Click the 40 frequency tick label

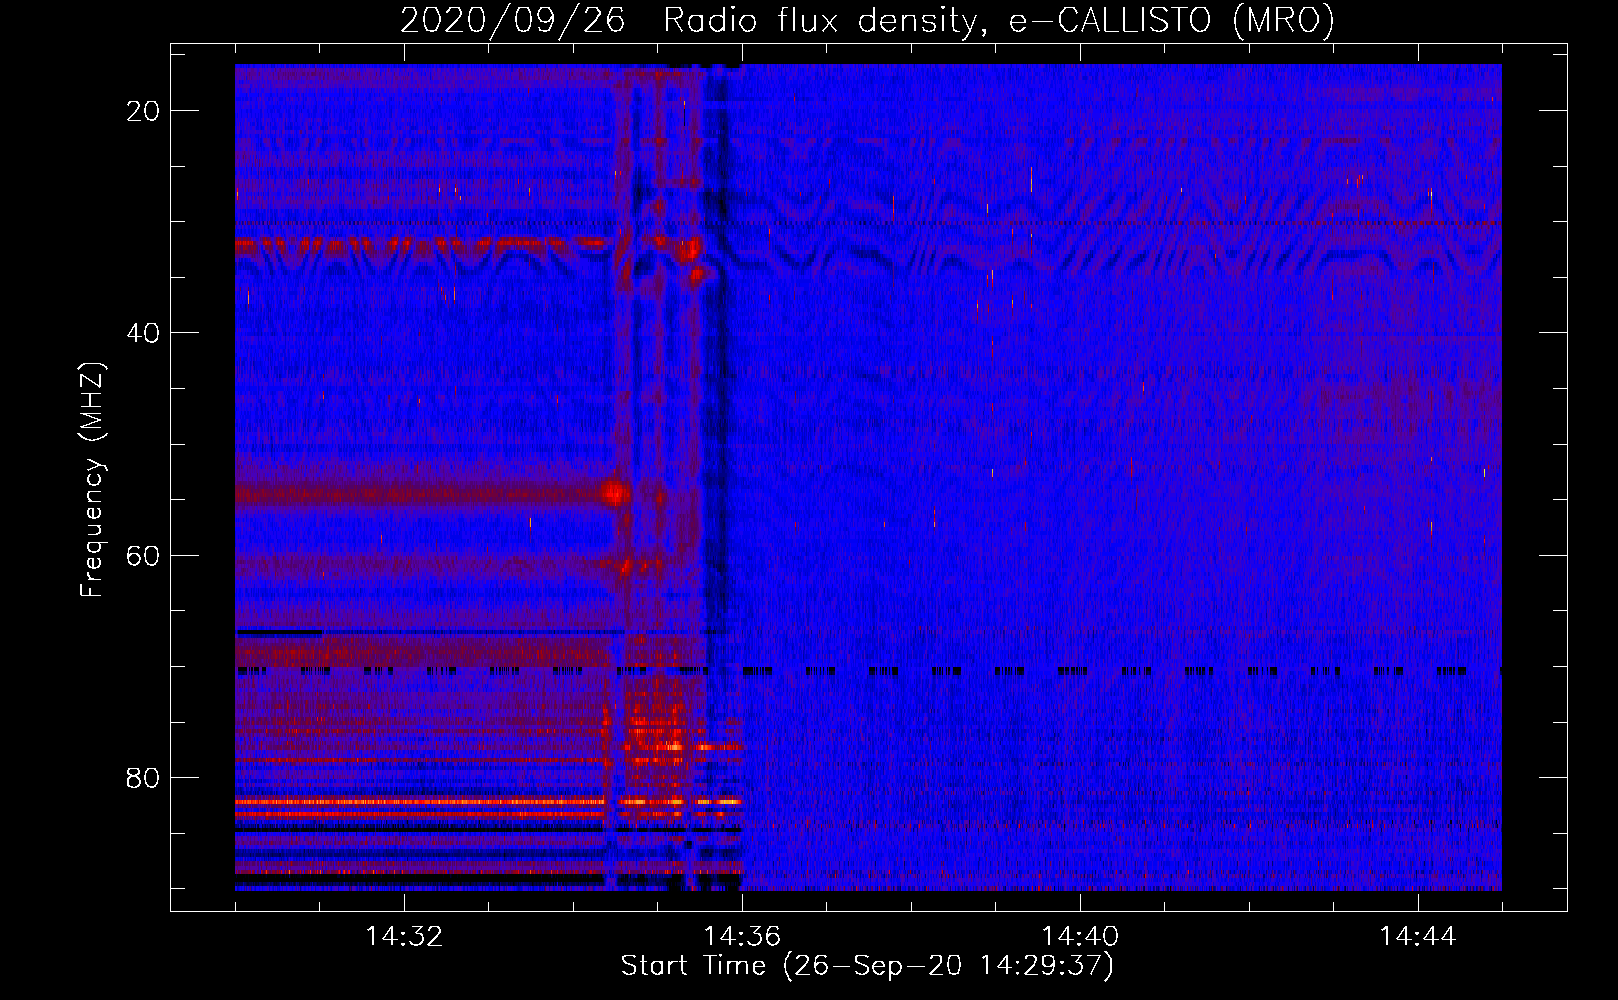[x=144, y=333]
